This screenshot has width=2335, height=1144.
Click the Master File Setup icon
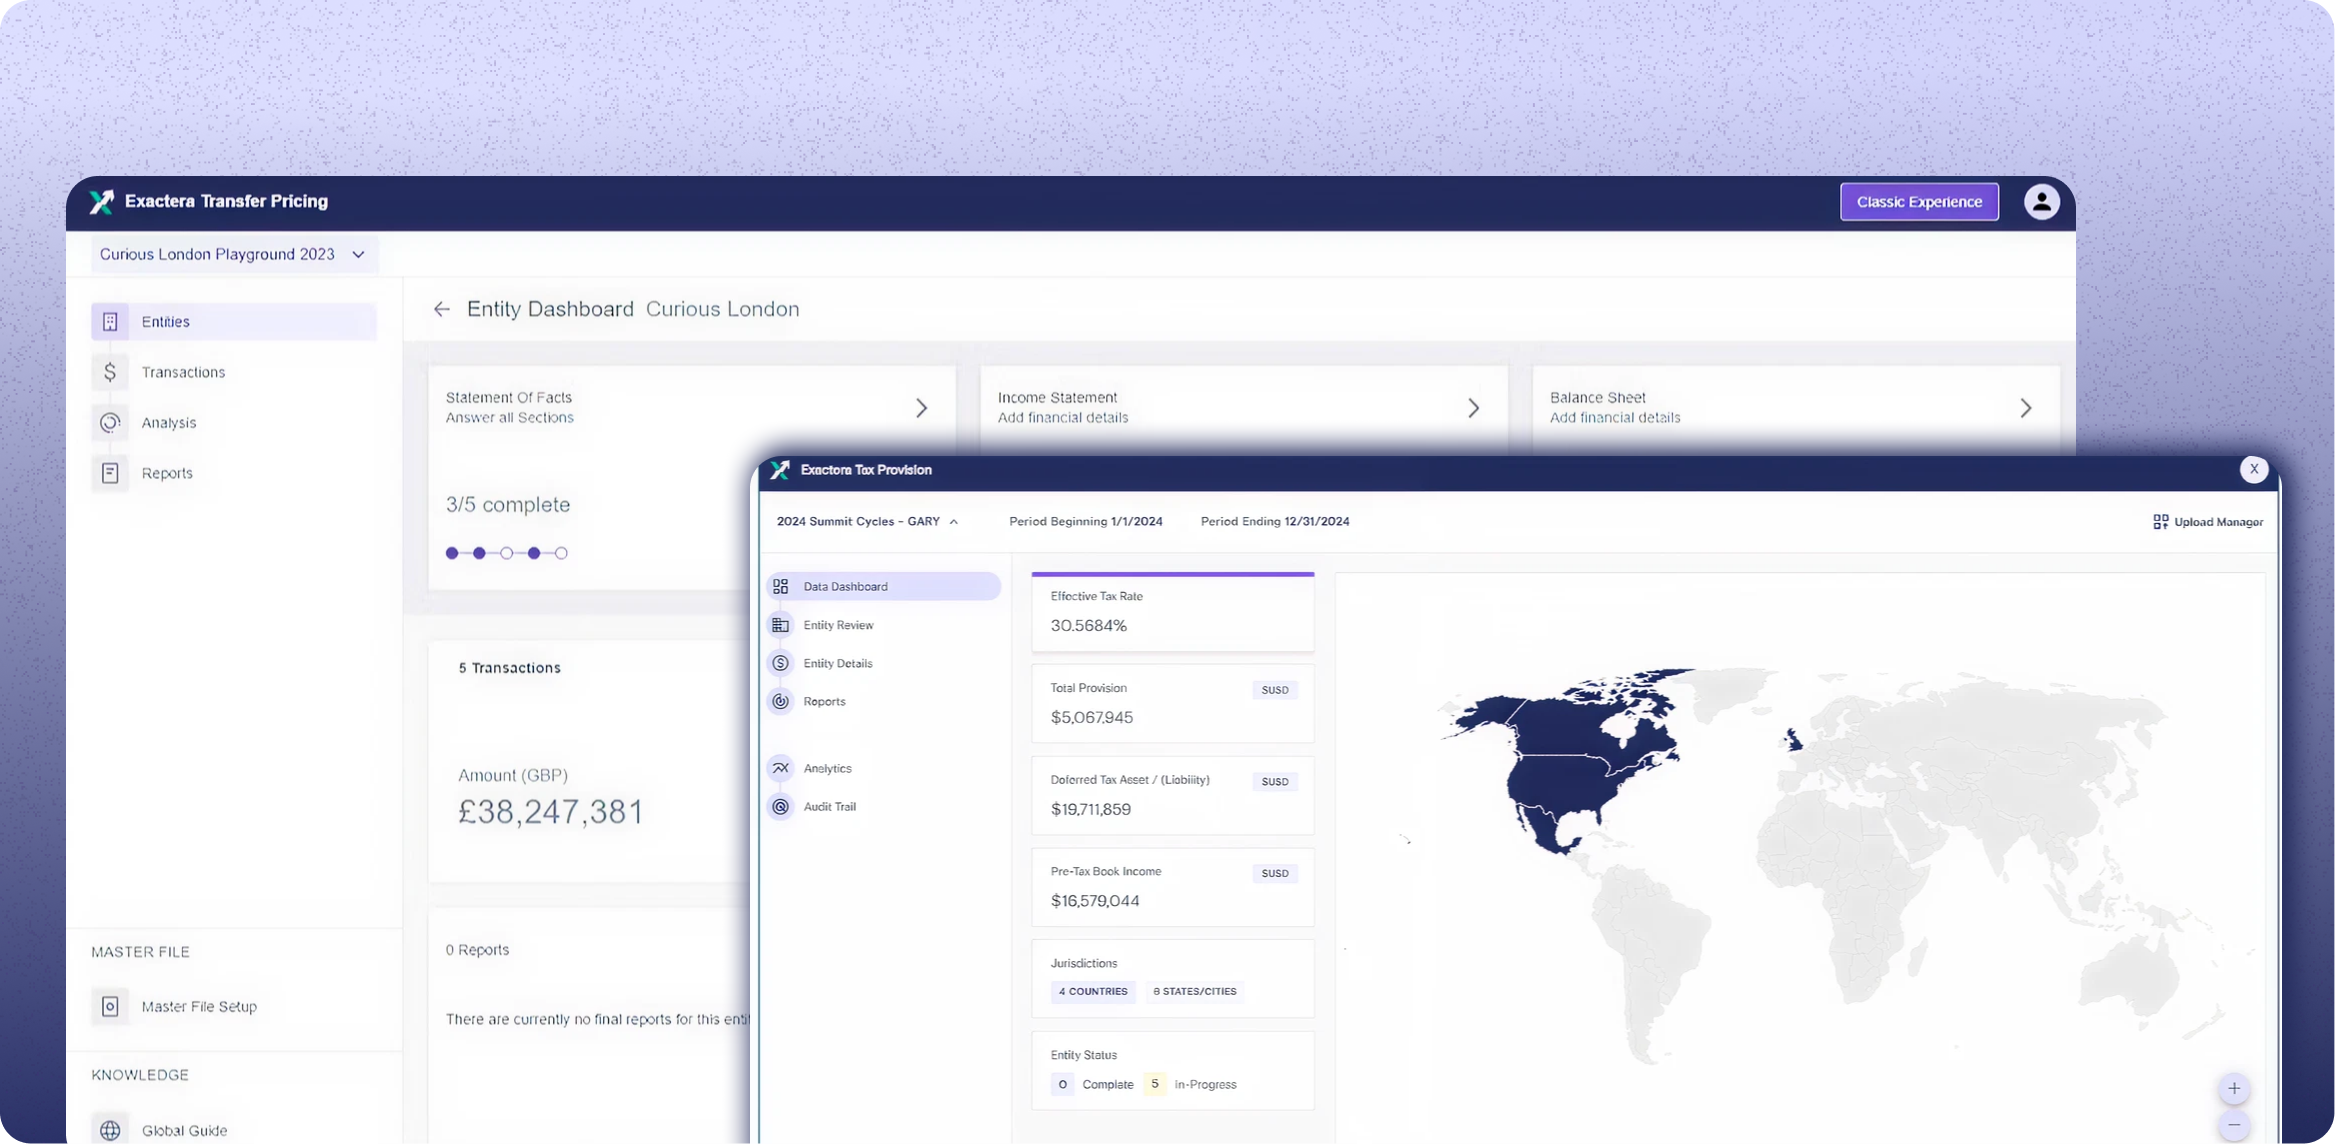point(110,1006)
